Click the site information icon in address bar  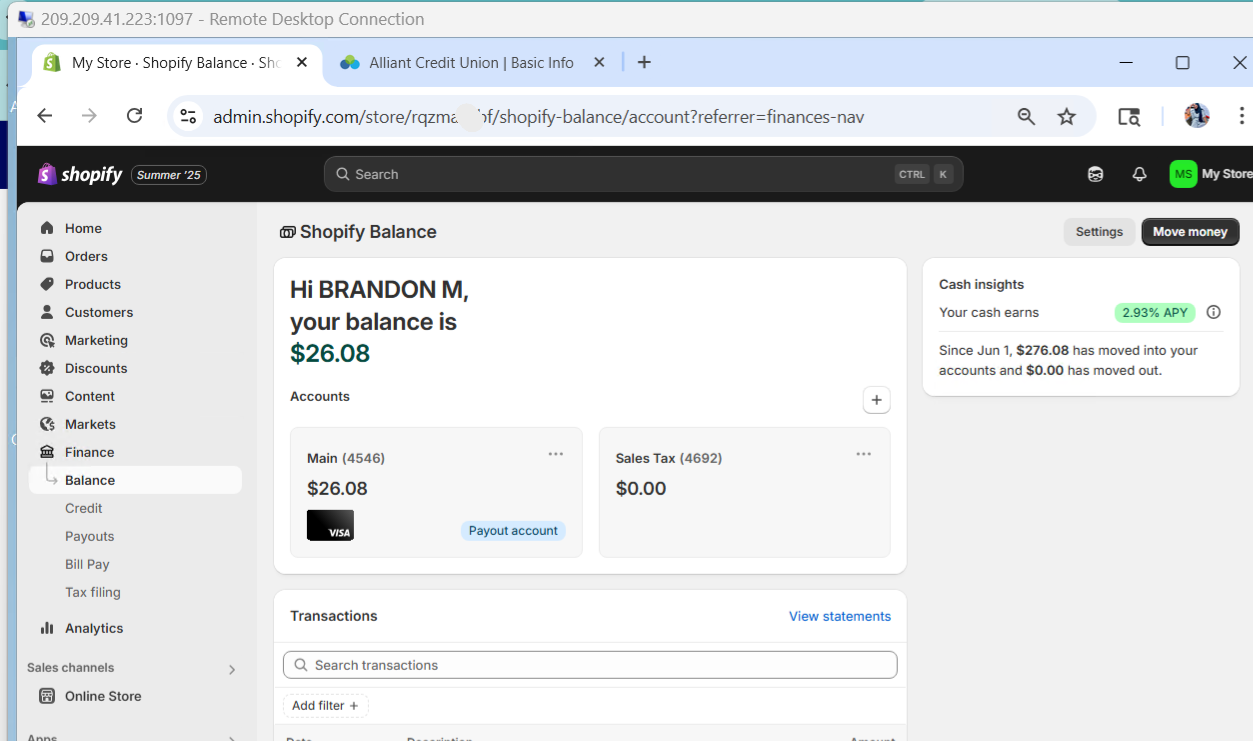pos(188,117)
